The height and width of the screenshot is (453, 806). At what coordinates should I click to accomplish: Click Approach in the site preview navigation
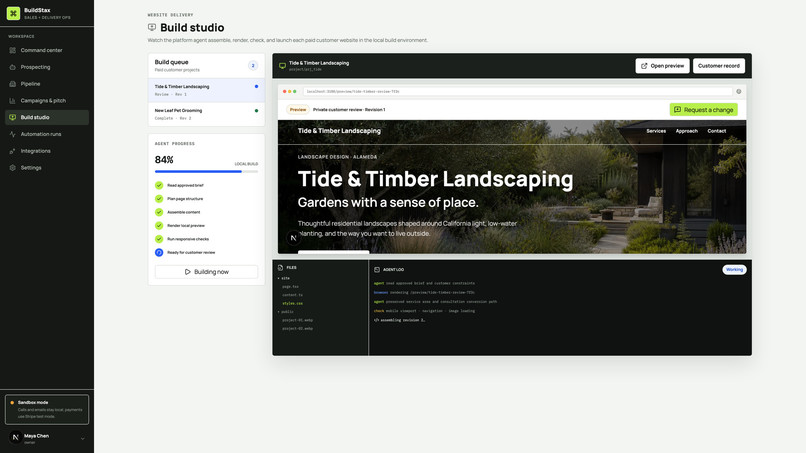tap(686, 131)
